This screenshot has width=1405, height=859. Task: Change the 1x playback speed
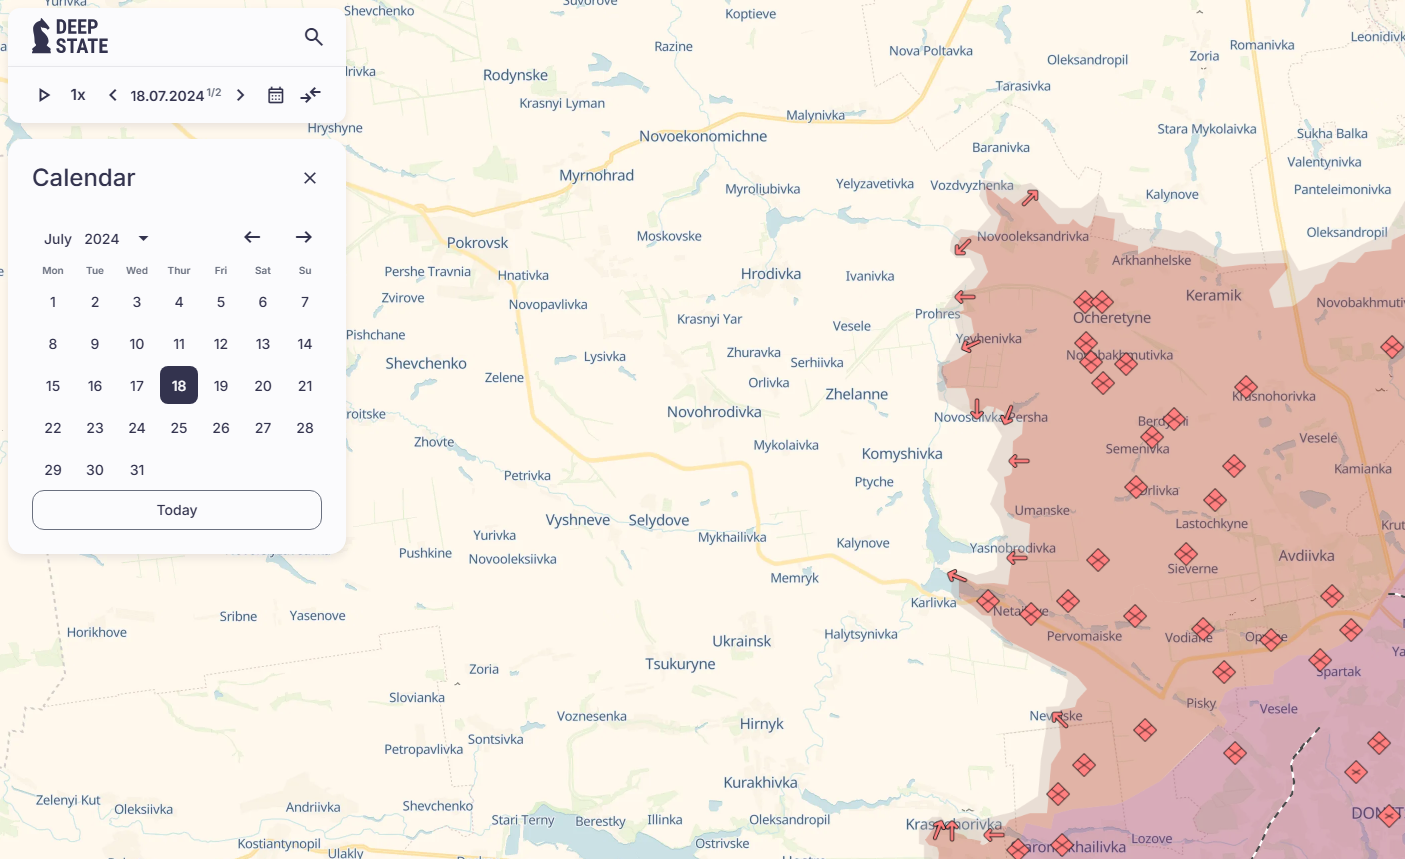tap(78, 95)
